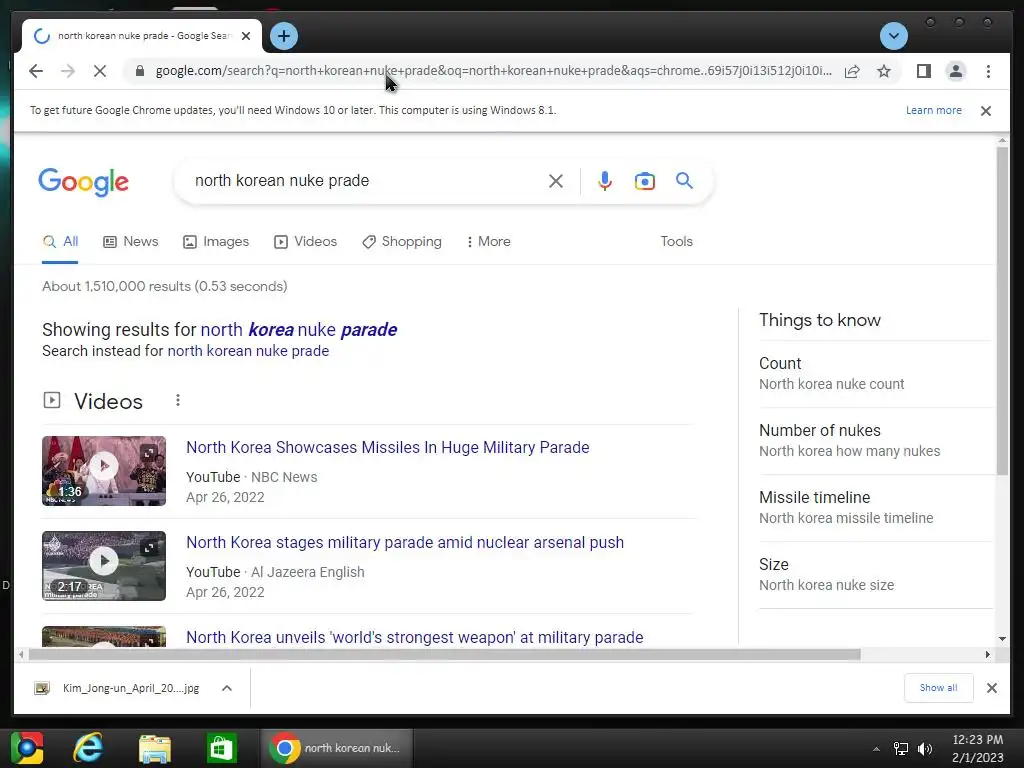1024x768 pixels.
Task: Close the downloads bar
Action: click(x=991, y=688)
